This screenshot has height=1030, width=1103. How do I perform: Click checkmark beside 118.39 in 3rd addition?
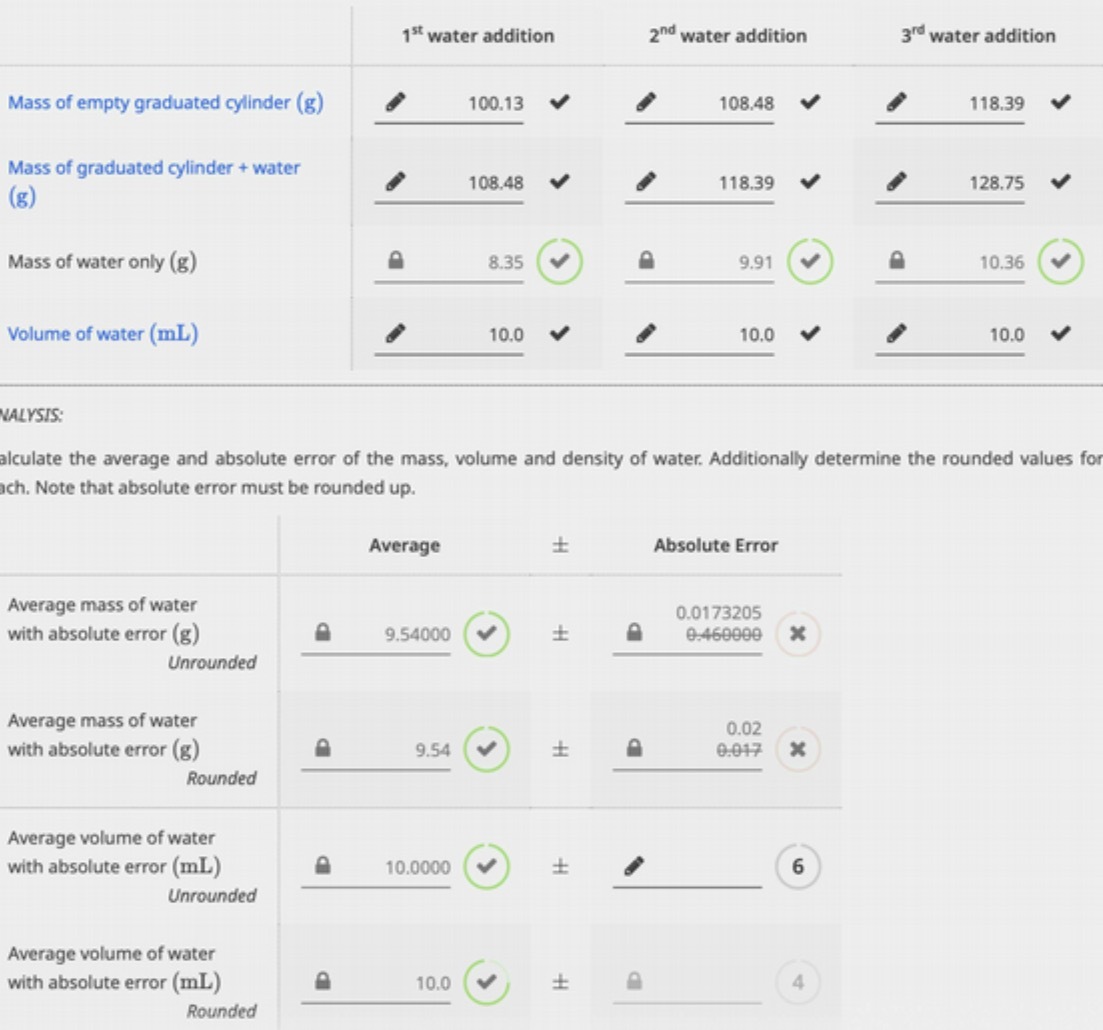[x=1061, y=102]
